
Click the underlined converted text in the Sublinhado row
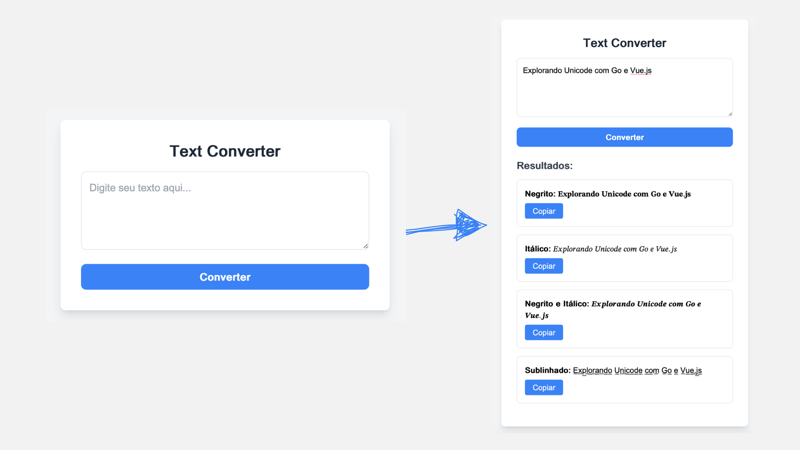click(637, 370)
